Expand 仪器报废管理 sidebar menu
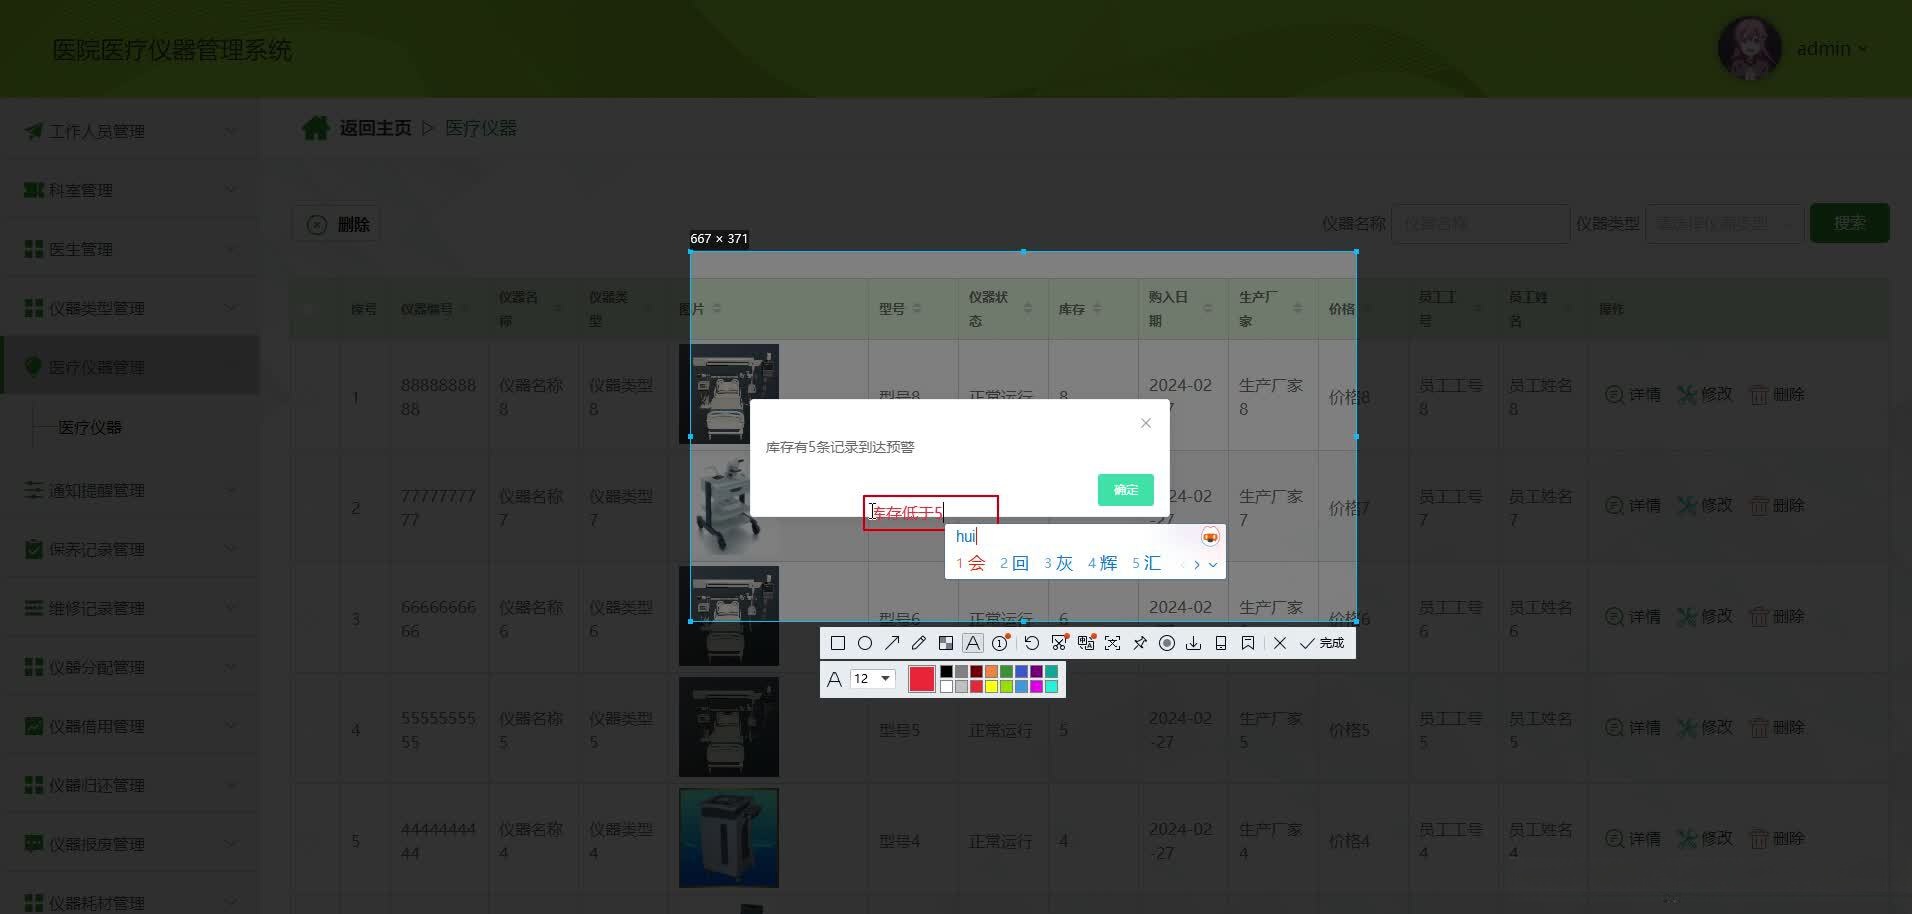The height and width of the screenshot is (914, 1912). pyautogui.click(x=130, y=844)
